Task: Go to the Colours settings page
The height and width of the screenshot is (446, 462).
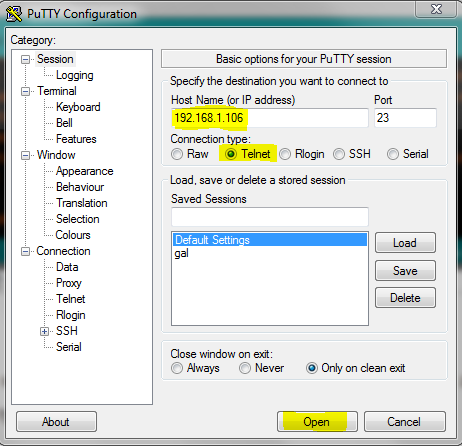Action: 73,235
